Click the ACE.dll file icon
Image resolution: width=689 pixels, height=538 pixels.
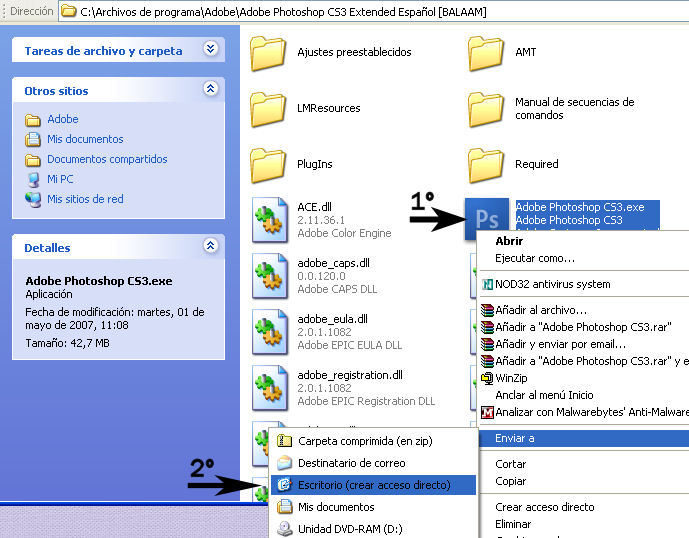(270, 220)
